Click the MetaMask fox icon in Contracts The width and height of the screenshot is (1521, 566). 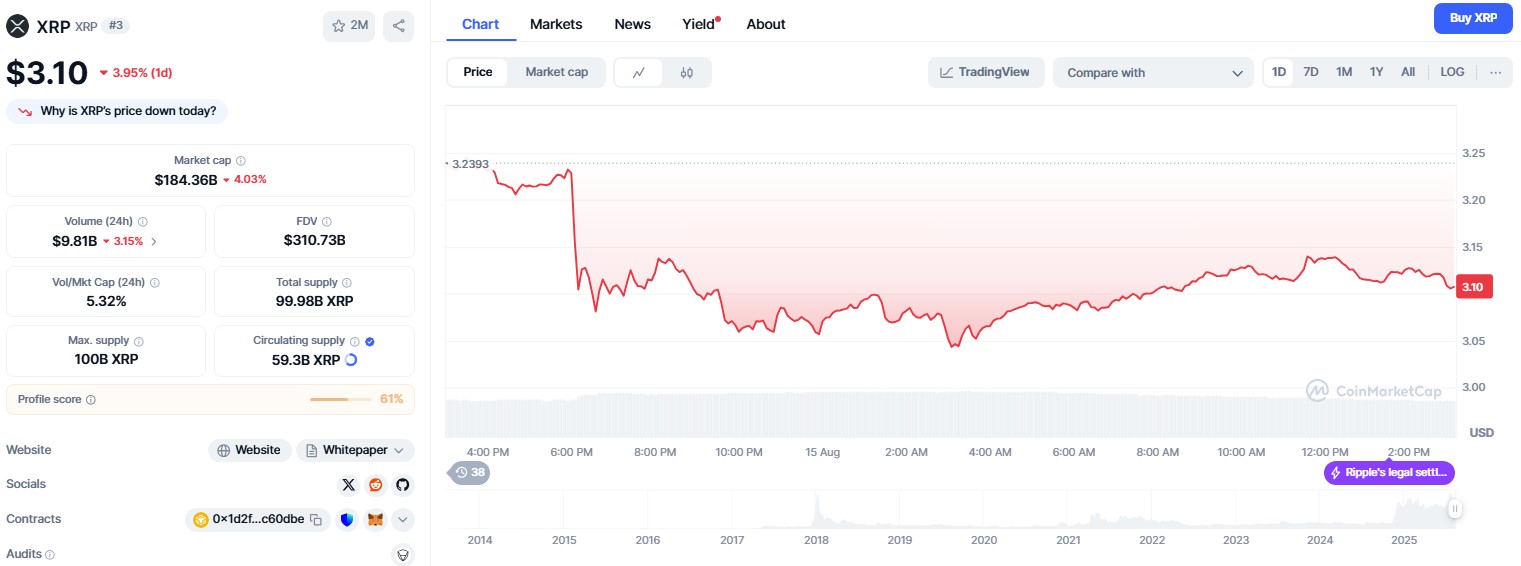coord(375,520)
